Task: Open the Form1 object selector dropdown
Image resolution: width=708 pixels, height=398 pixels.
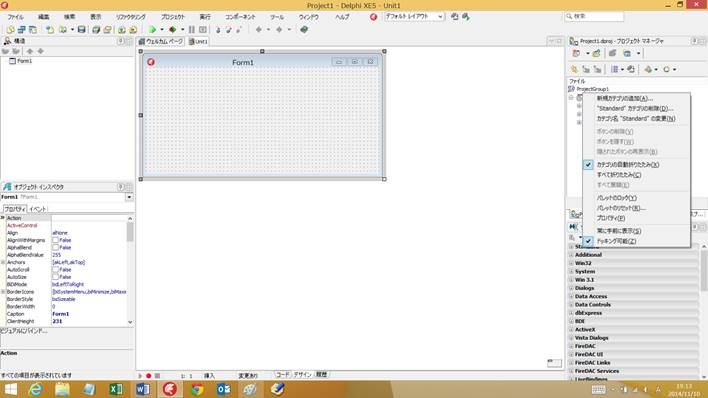Action: pyautogui.click(x=129, y=197)
